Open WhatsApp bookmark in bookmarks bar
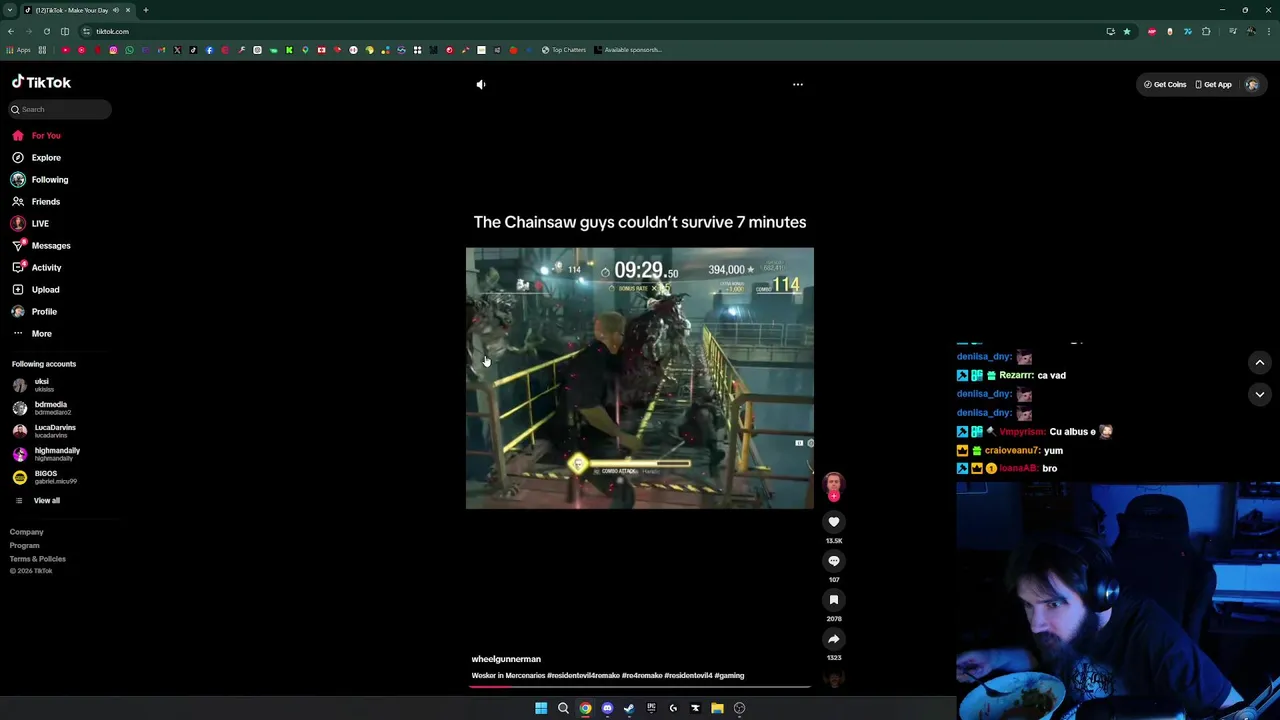 pyautogui.click(x=129, y=50)
